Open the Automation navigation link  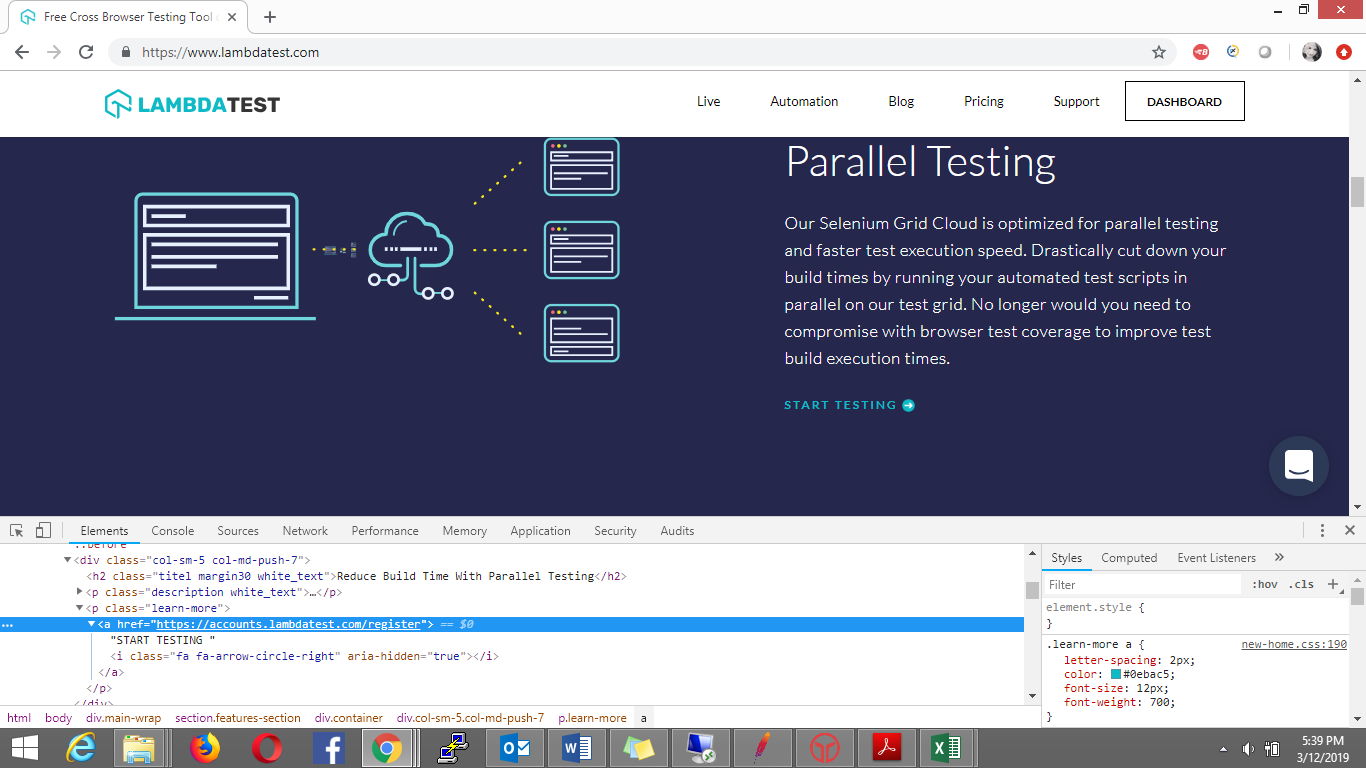point(804,101)
